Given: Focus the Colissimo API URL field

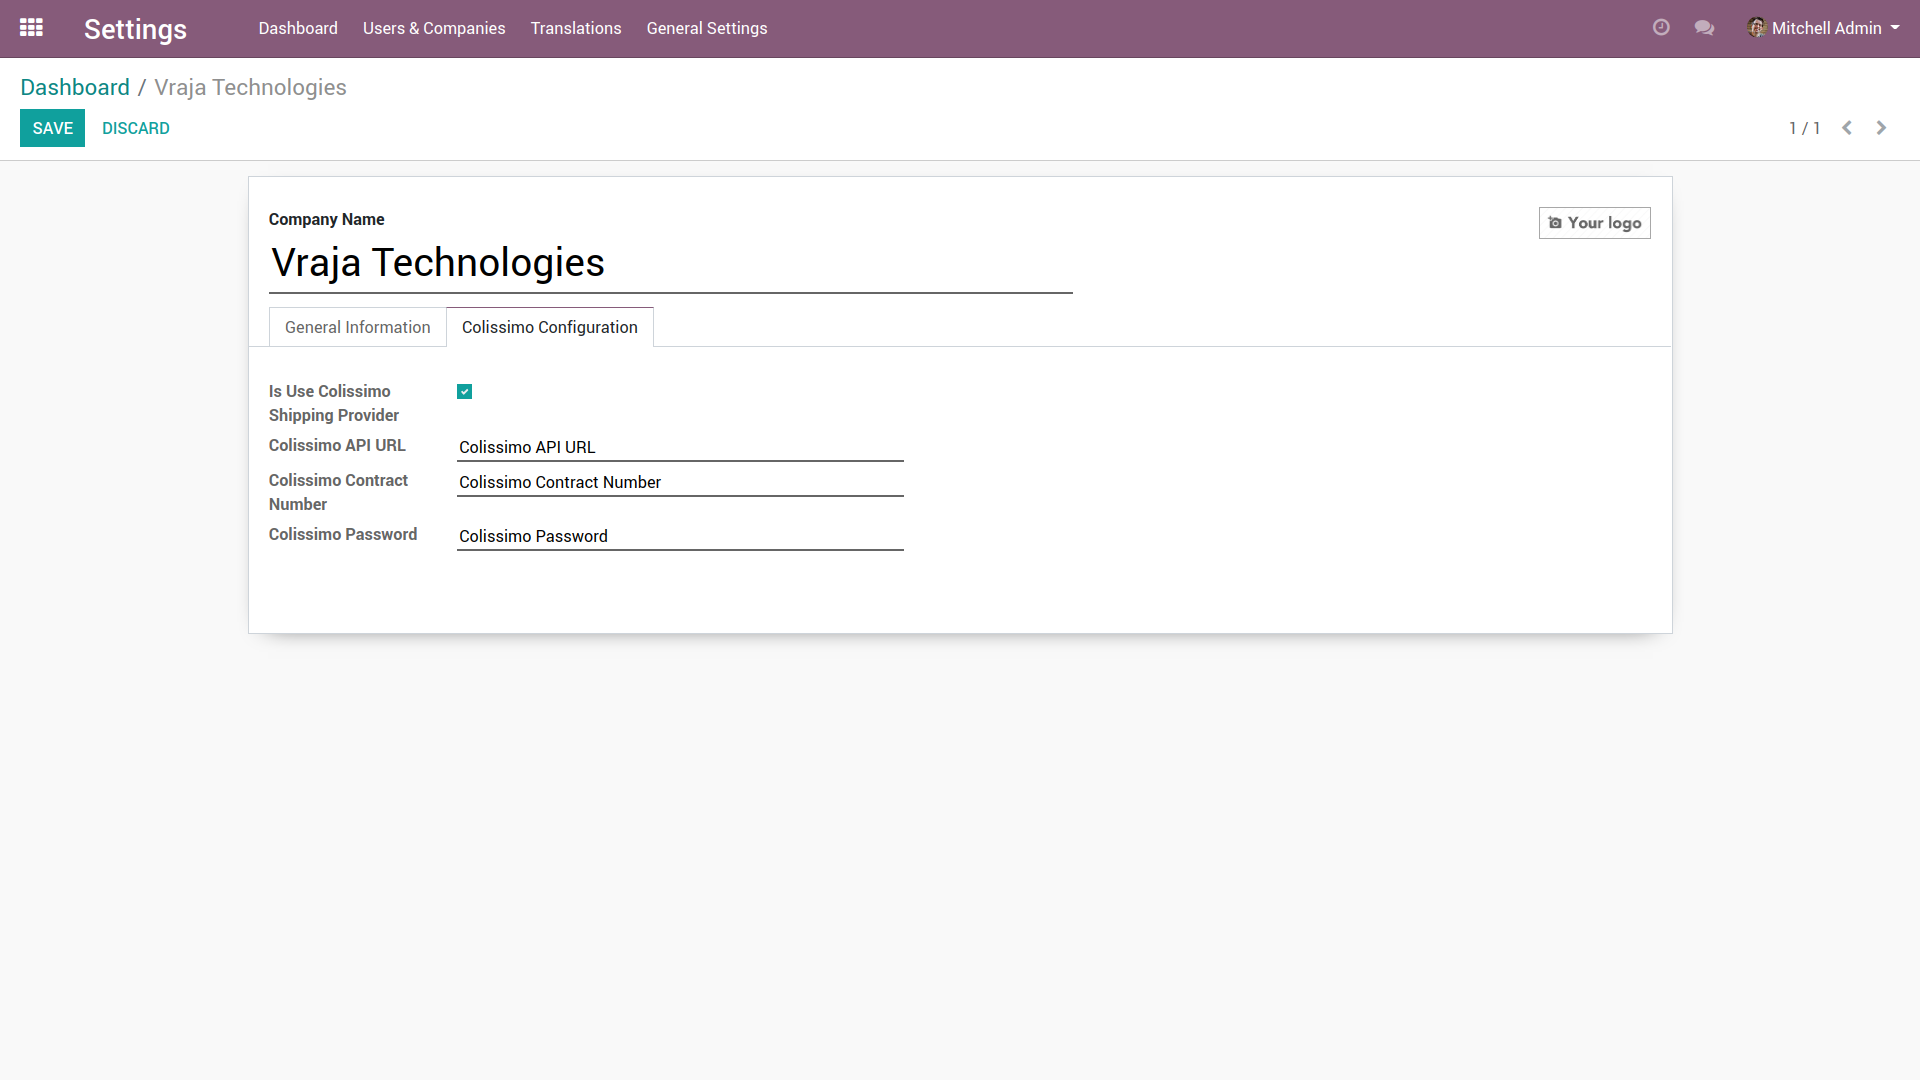Looking at the screenshot, I should (x=680, y=447).
